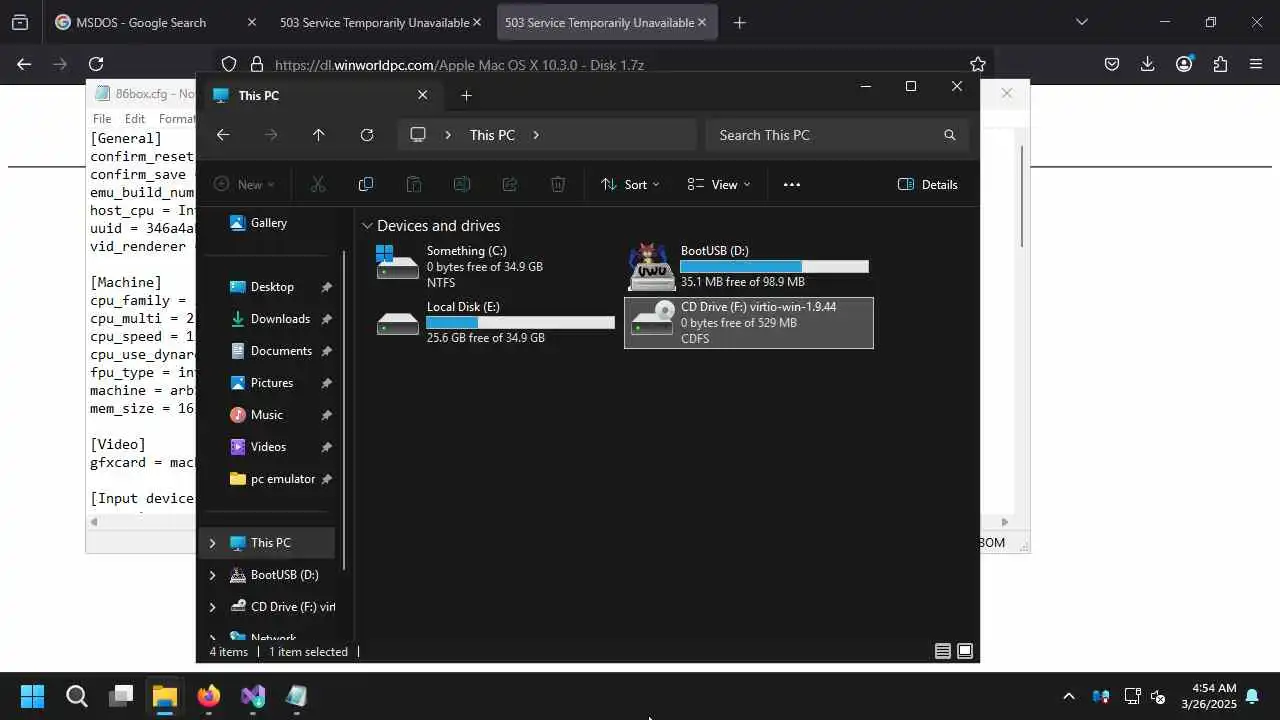Screen dimensions: 1280x720
Task: Refresh the This PC view
Action: pyautogui.click(x=367, y=135)
